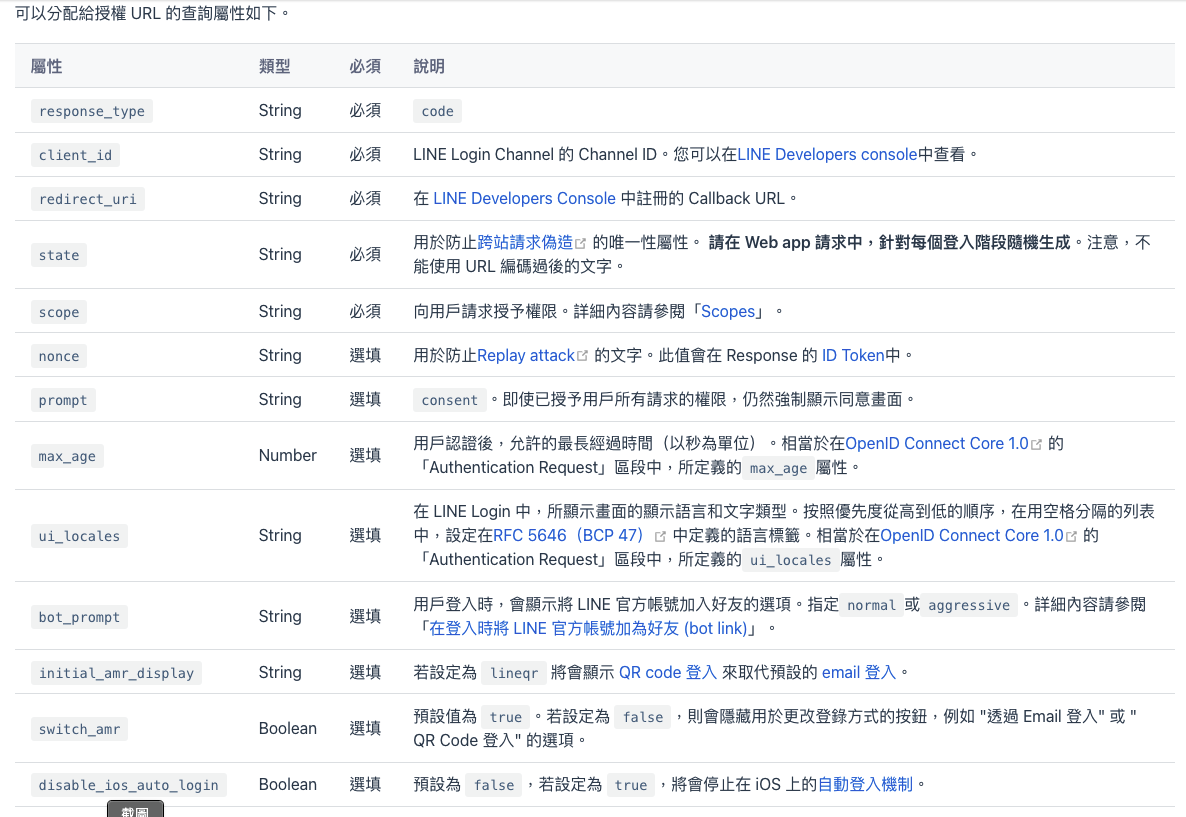The width and height of the screenshot is (1186, 817).
Task: Select the max_age attribute in first column
Action: pos(67,456)
